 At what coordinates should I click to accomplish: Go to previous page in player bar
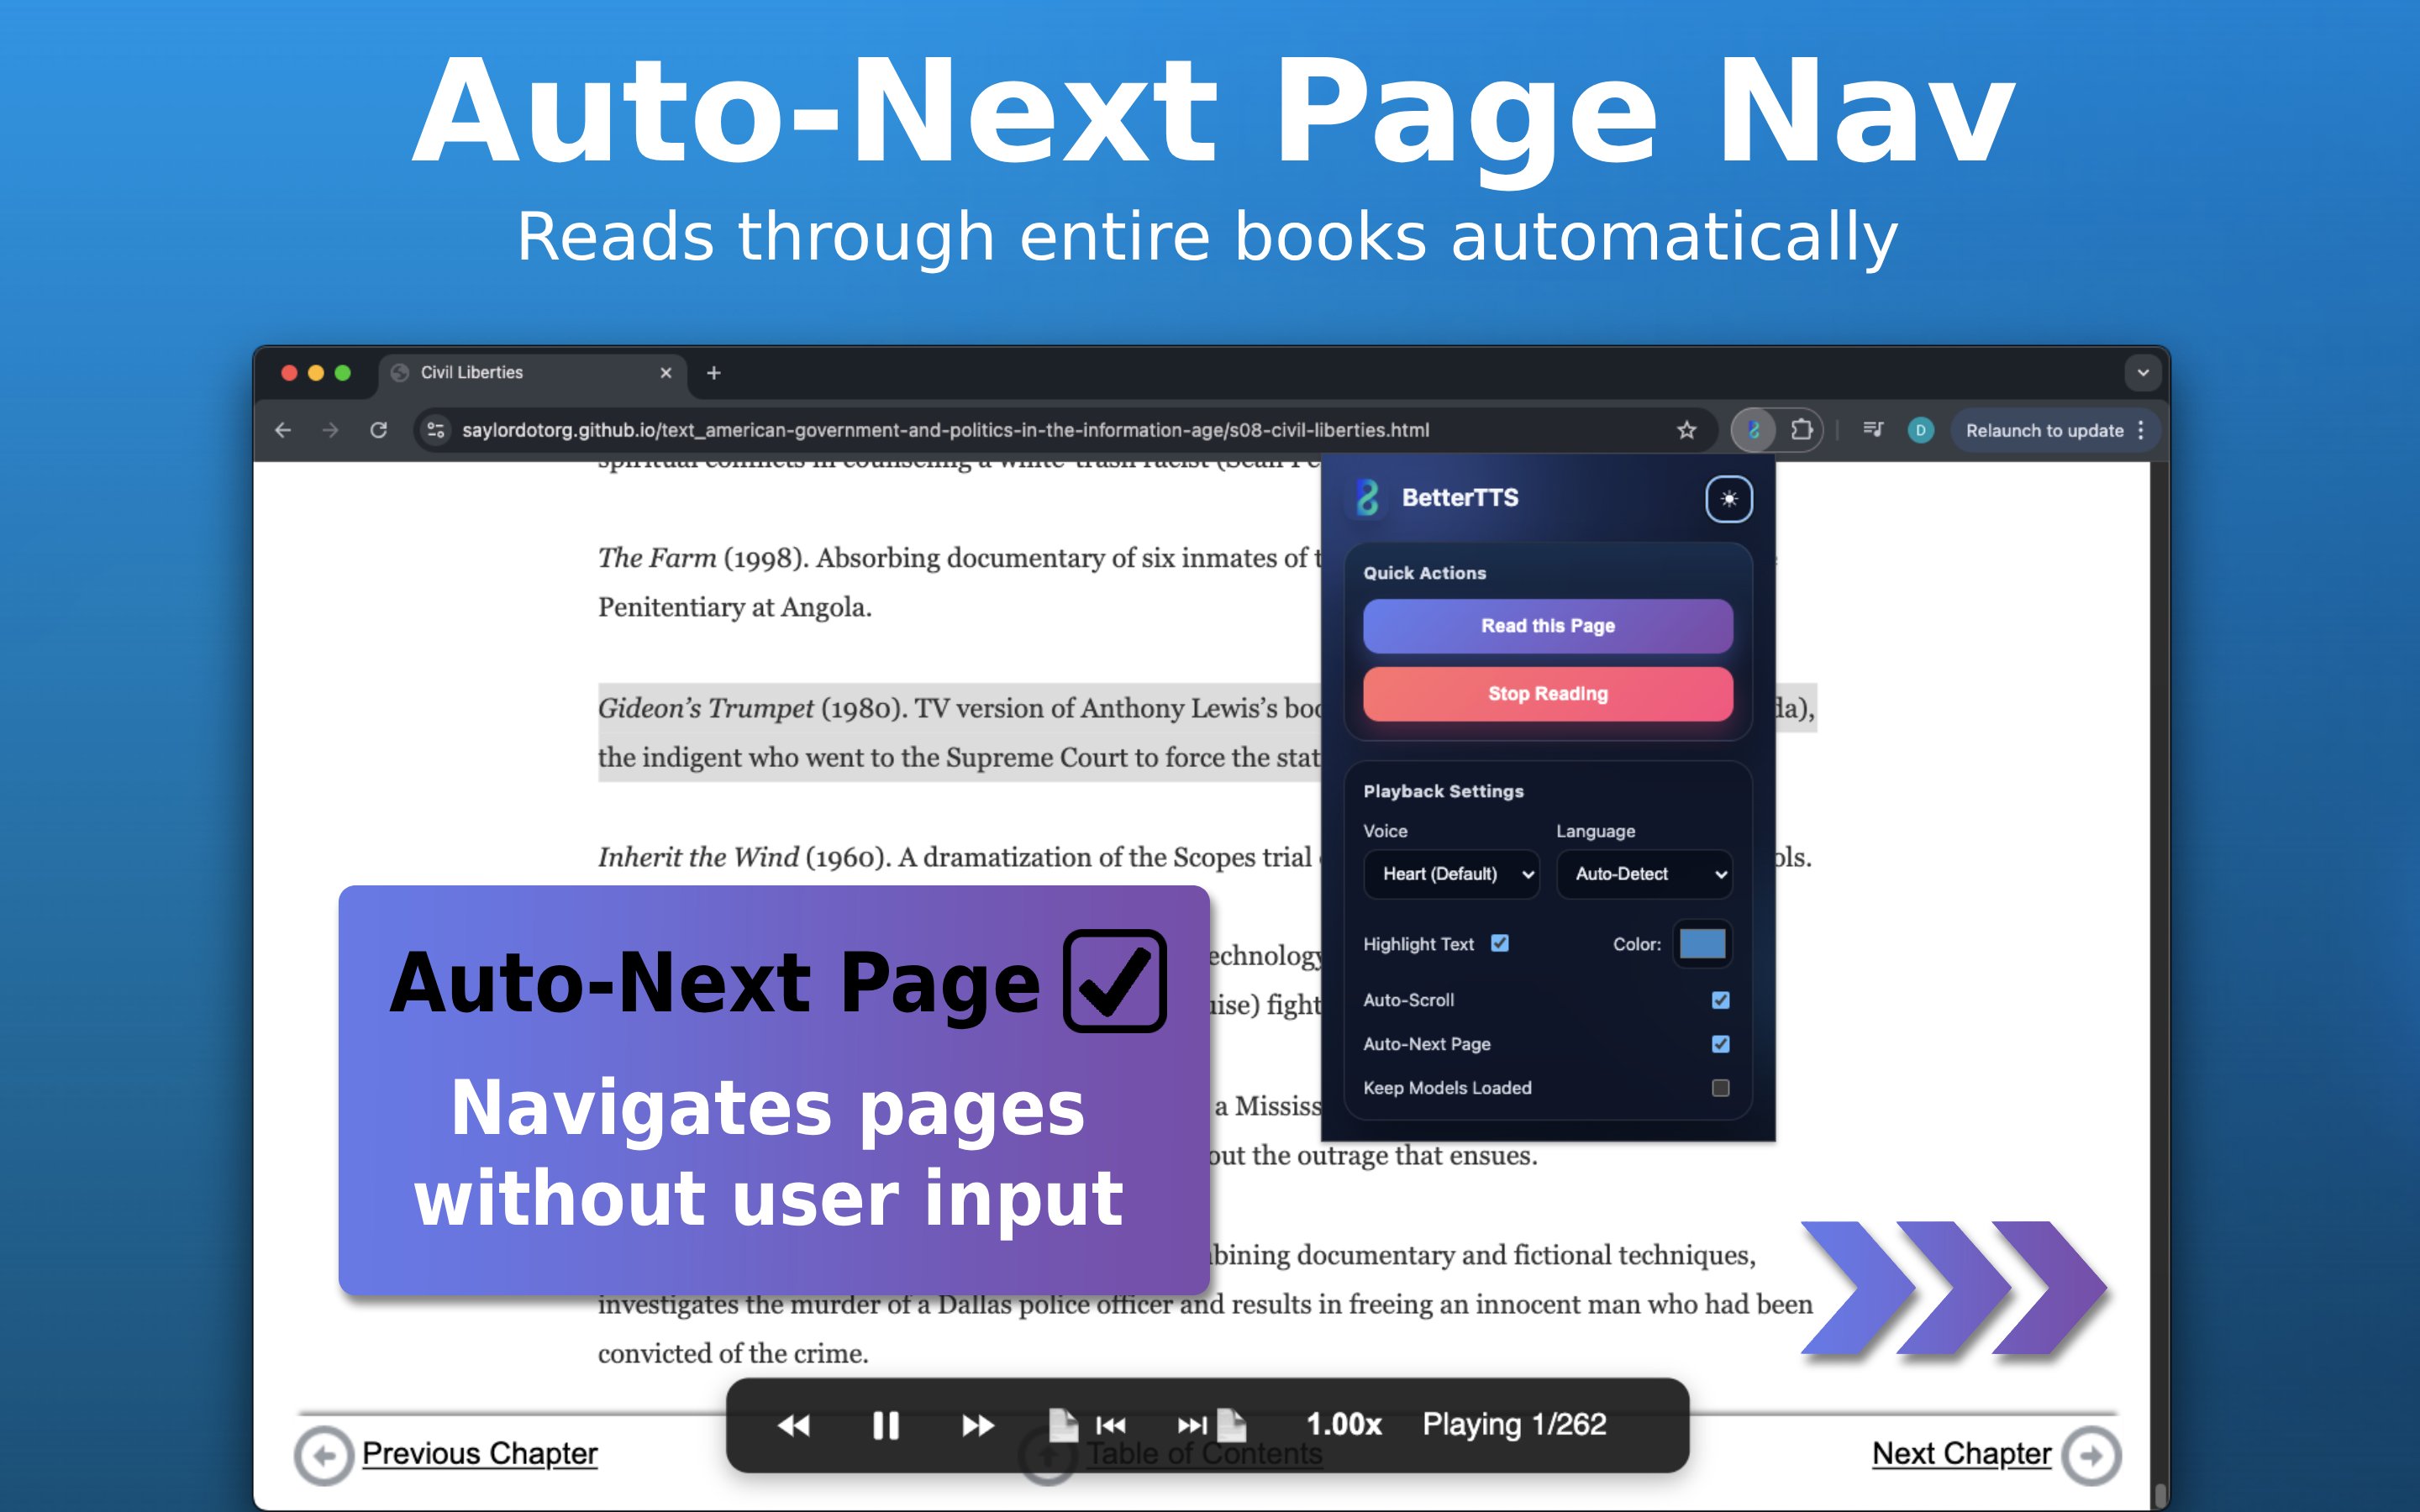coord(1088,1425)
